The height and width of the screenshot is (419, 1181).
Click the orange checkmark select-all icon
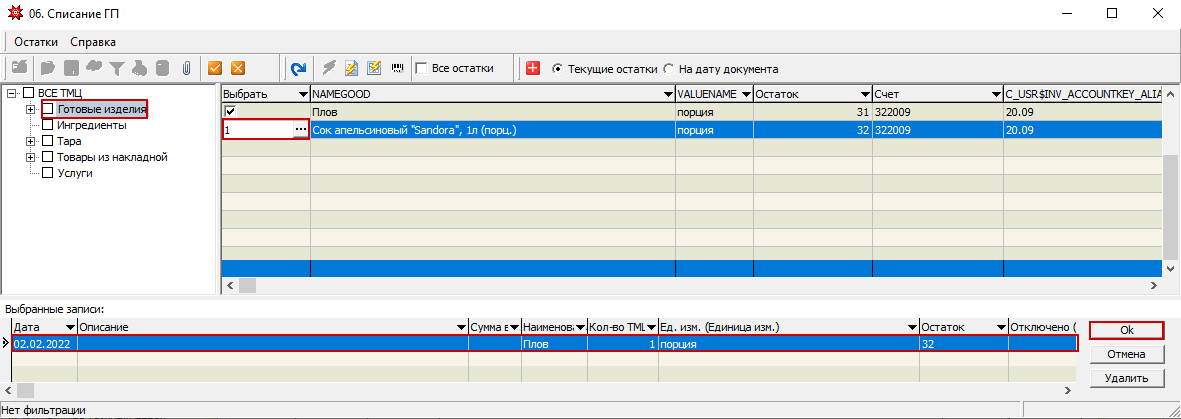[215, 69]
